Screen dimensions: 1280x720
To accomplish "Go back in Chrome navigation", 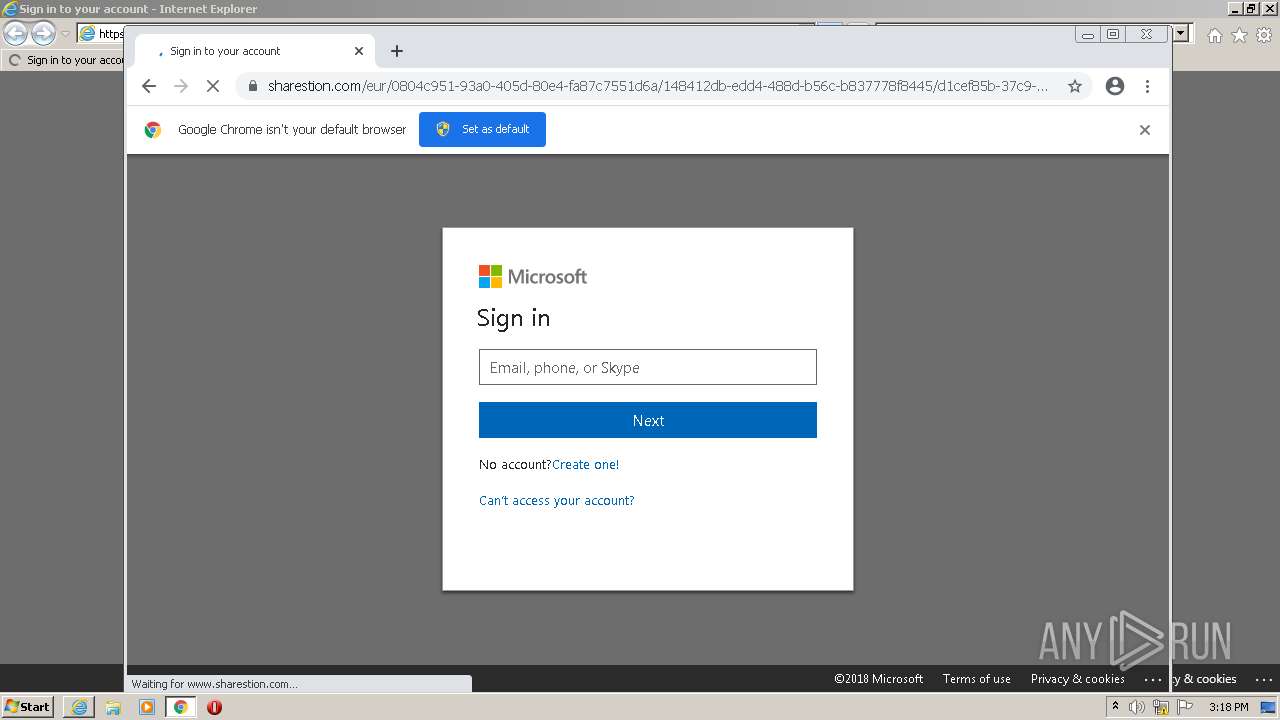I will (149, 86).
